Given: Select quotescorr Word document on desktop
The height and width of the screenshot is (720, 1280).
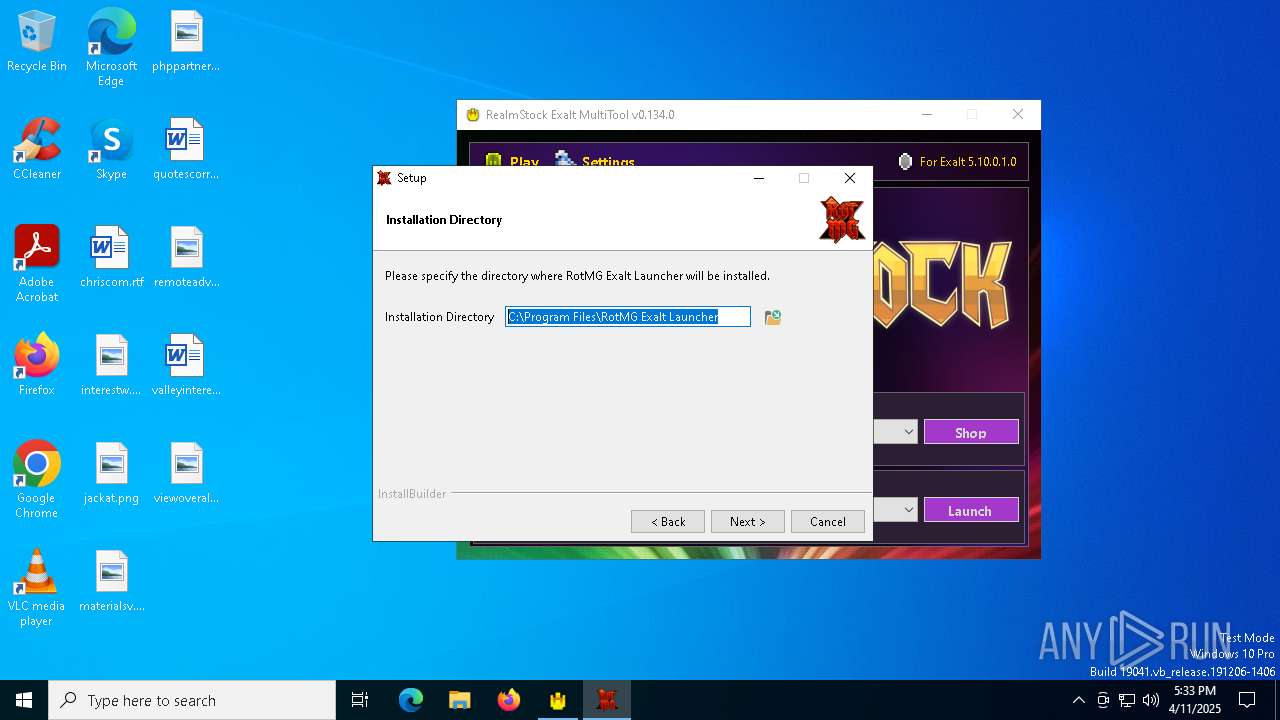Looking at the screenshot, I should (x=186, y=149).
